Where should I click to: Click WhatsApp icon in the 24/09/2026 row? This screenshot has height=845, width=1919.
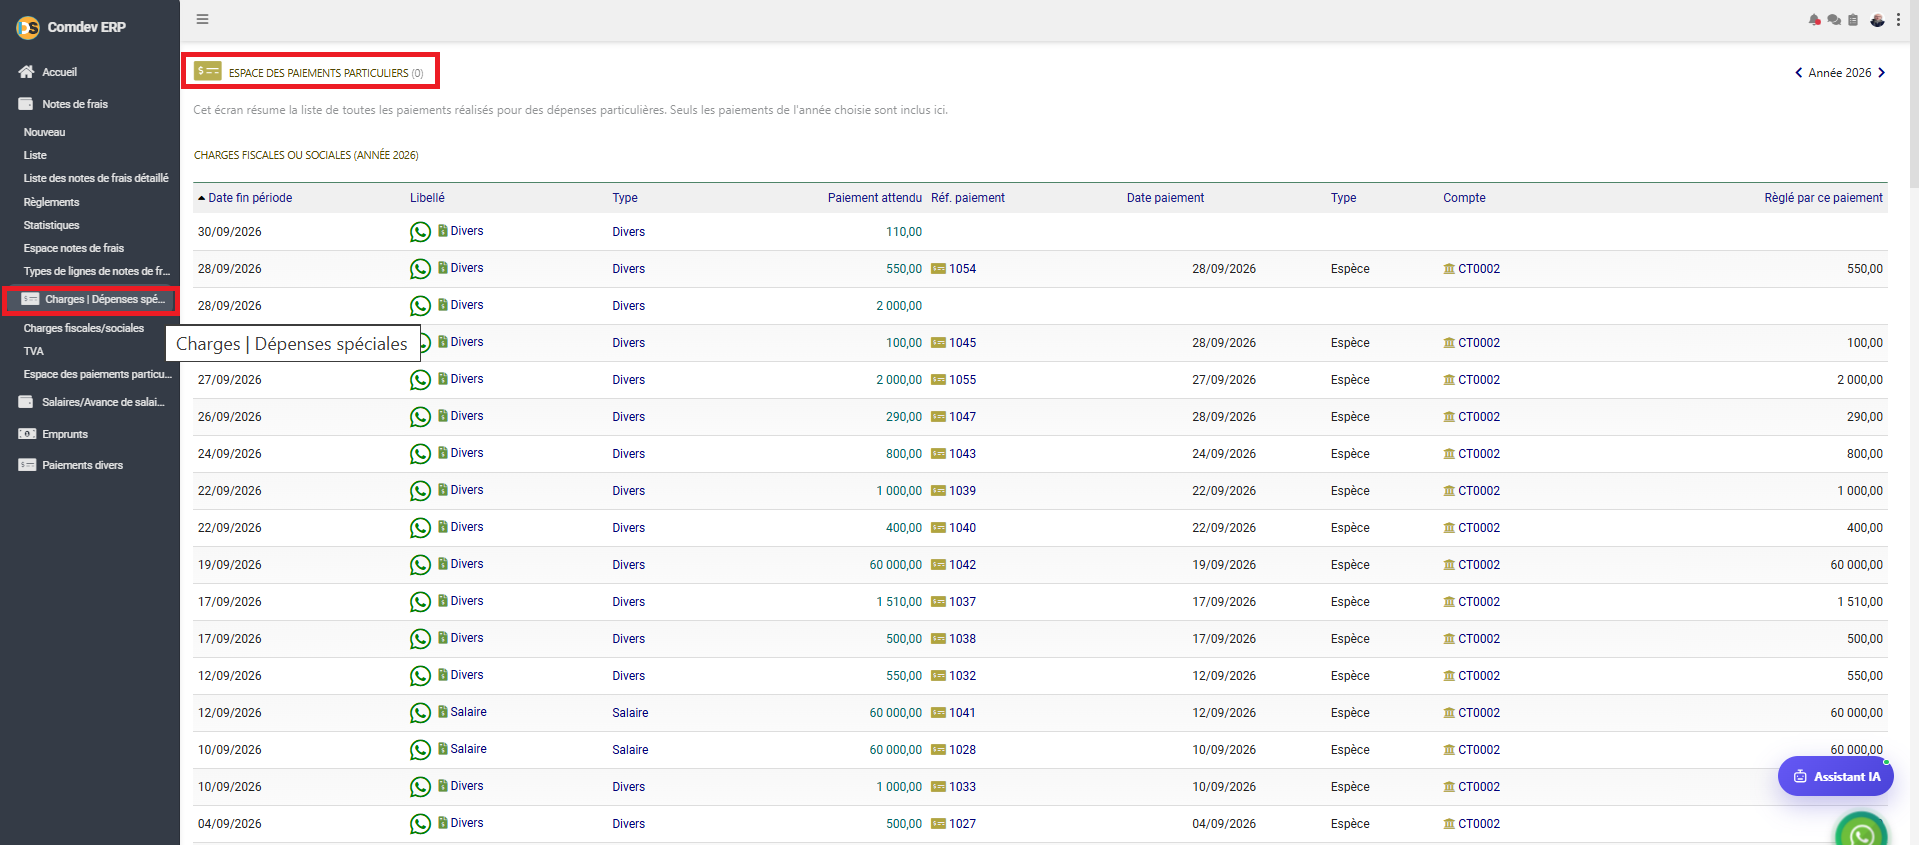tap(420, 454)
